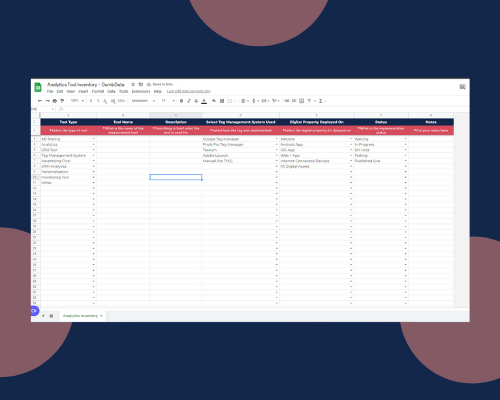The height and width of the screenshot is (400, 500).
Task: Open text rotation options
Action: pyautogui.click(x=276, y=101)
